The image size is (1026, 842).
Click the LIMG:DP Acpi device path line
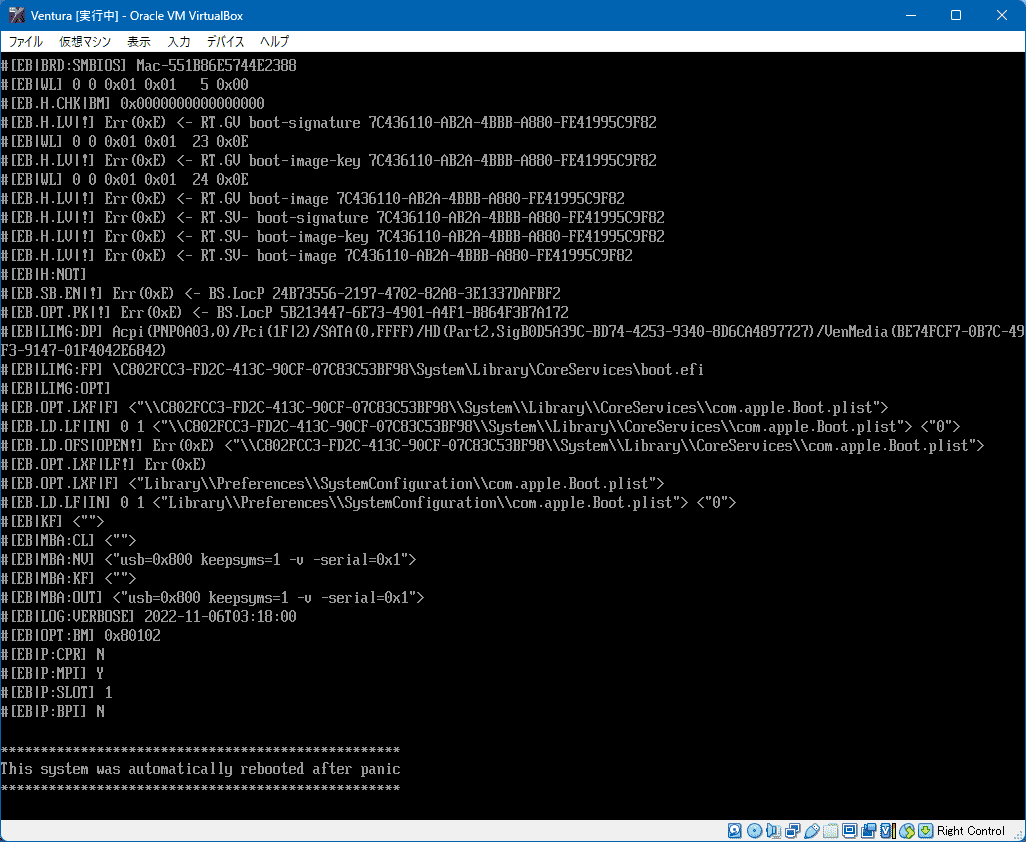[x=513, y=341]
